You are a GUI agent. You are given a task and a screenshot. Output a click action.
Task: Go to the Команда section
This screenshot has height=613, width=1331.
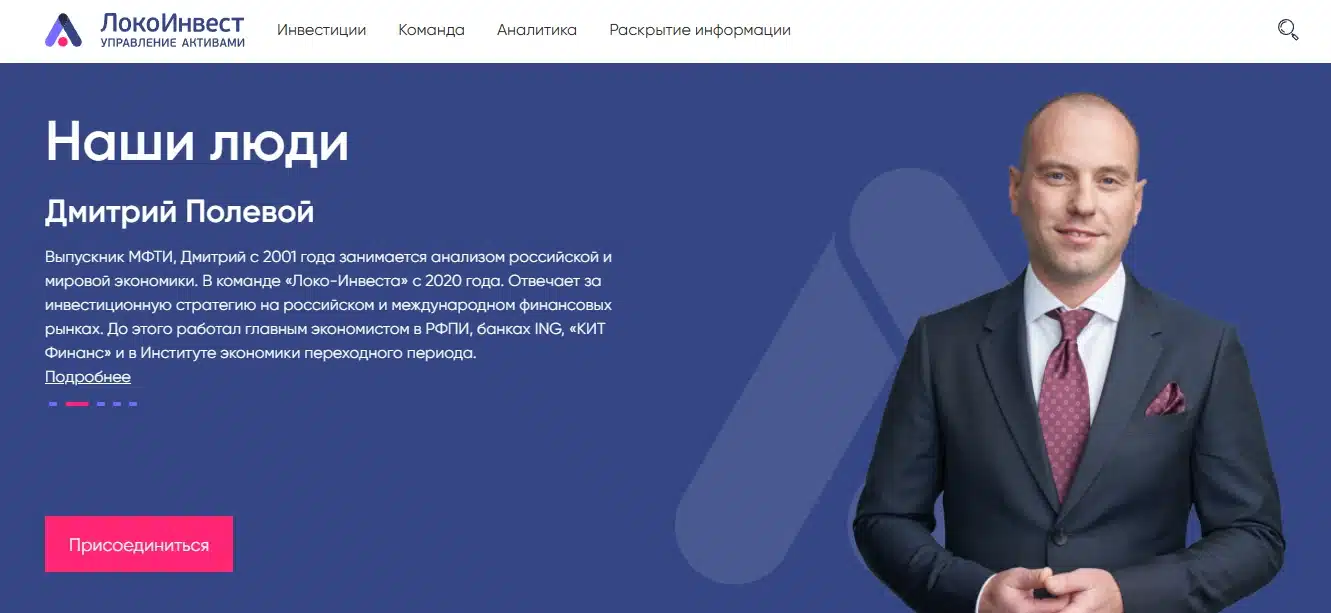coord(431,30)
